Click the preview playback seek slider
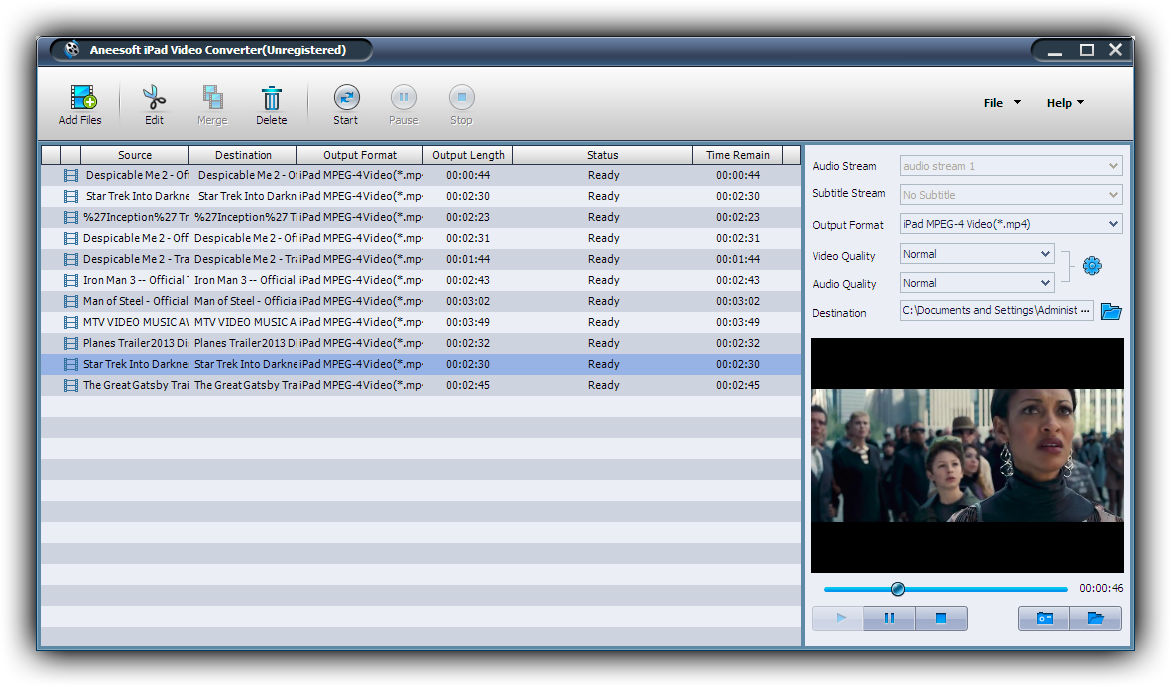Viewport: 1171px width, 687px height. 945,589
